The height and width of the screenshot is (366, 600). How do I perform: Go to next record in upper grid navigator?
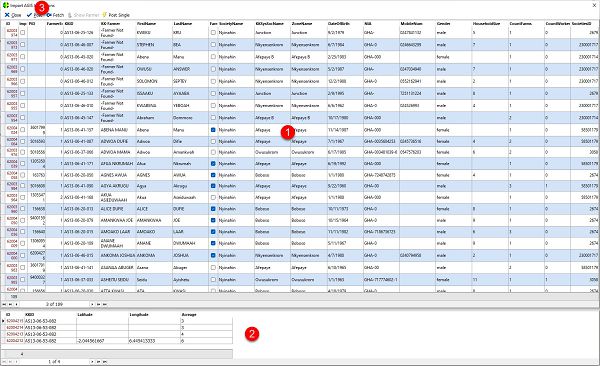92,304
